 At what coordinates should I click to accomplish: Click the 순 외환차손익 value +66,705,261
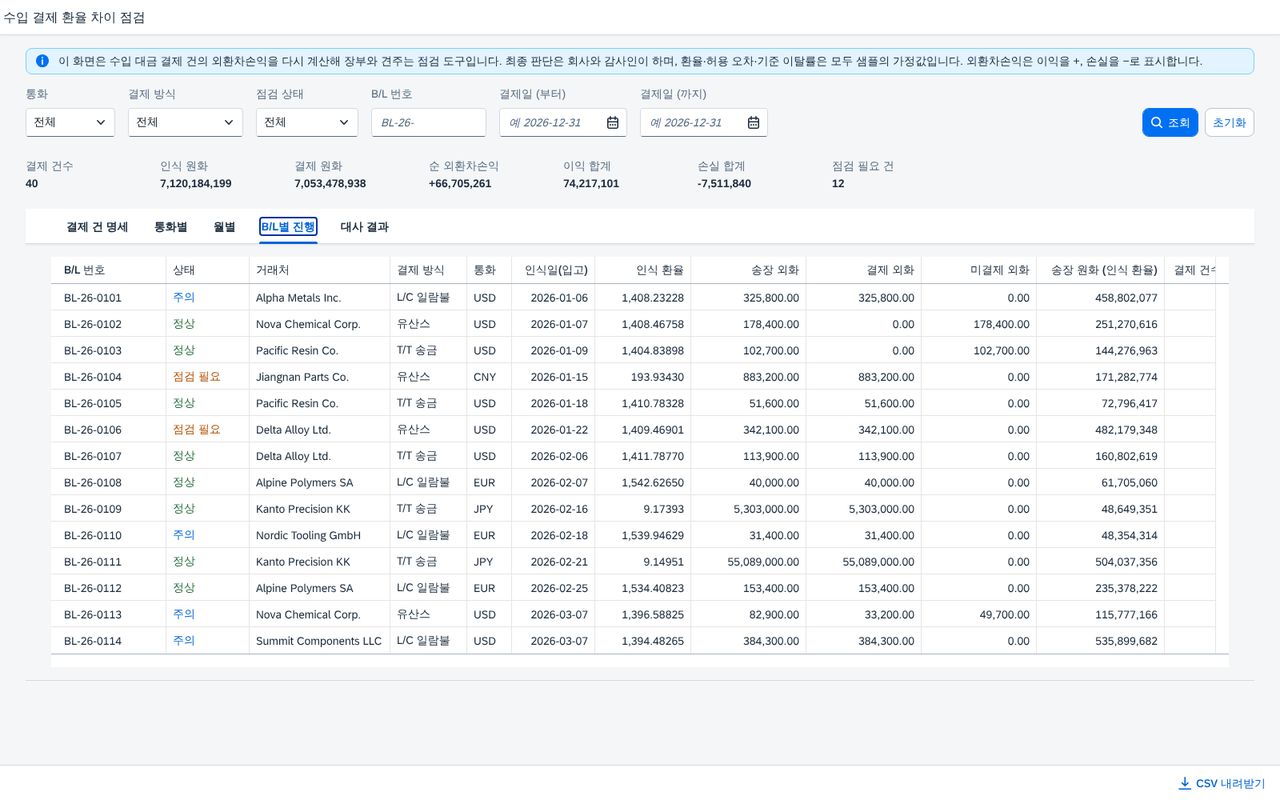(x=460, y=184)
